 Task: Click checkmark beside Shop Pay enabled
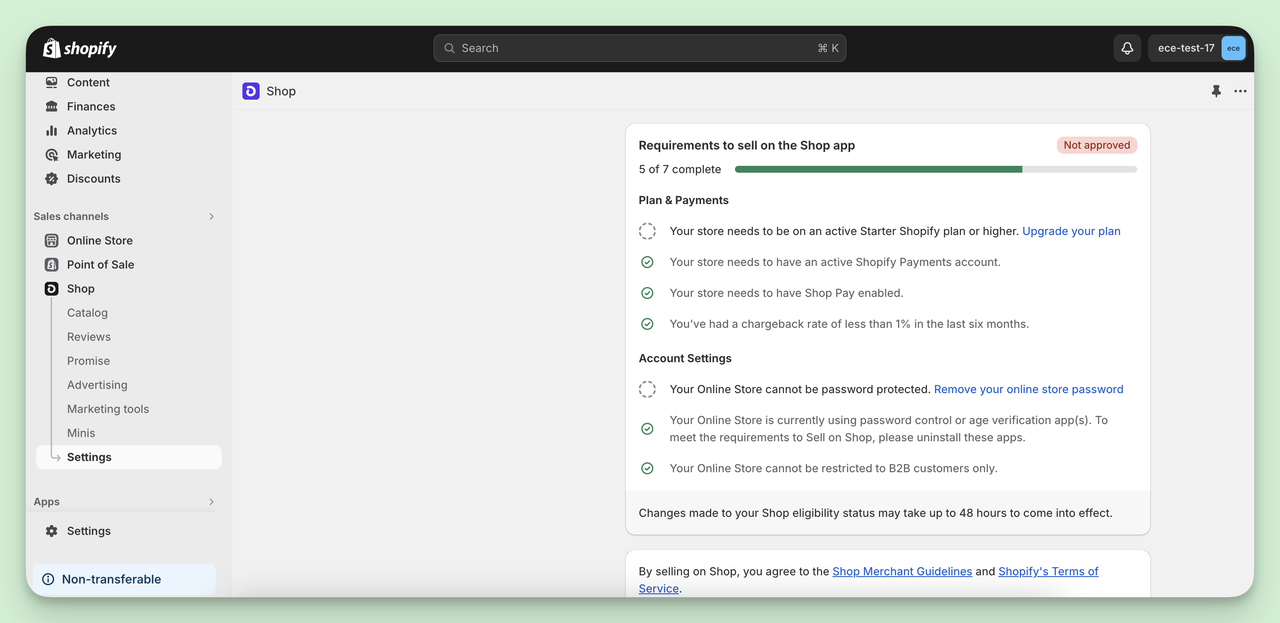click(647, 293)
